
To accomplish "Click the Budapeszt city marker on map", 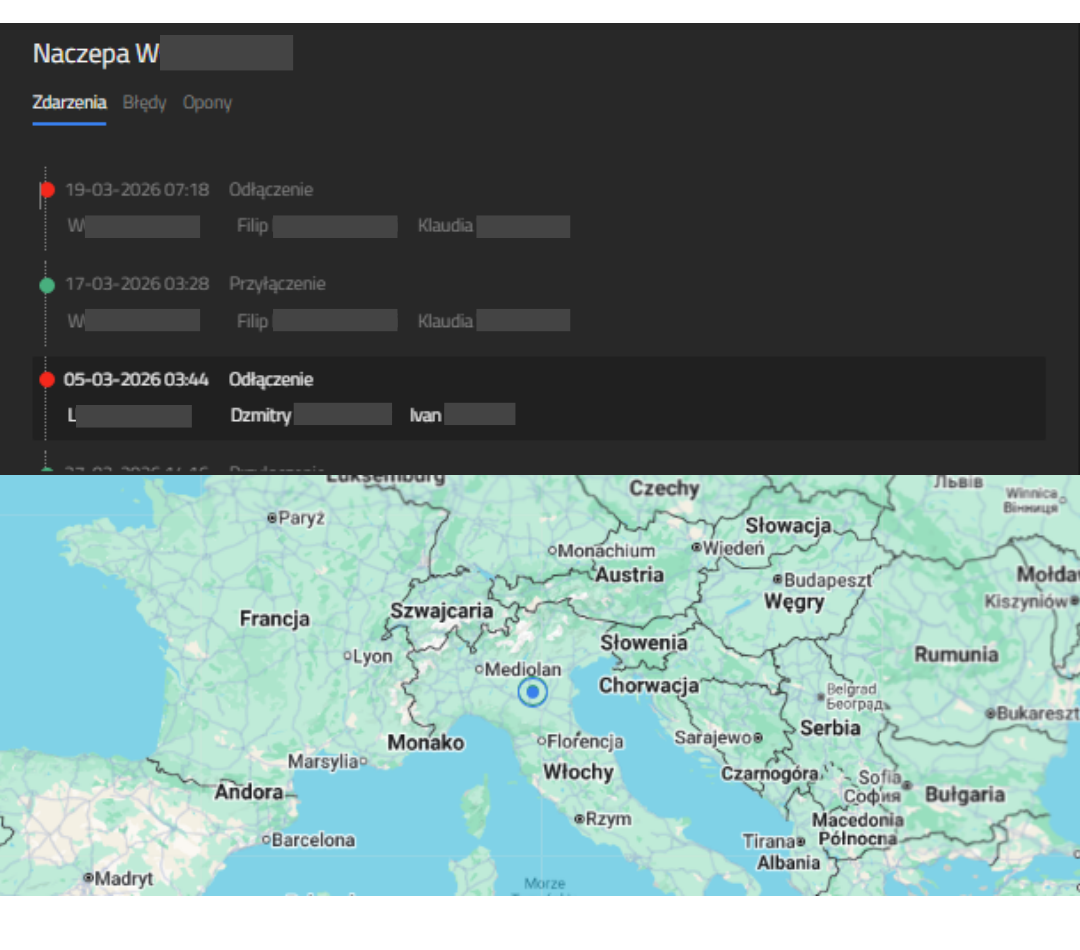I will pos(777,580).
